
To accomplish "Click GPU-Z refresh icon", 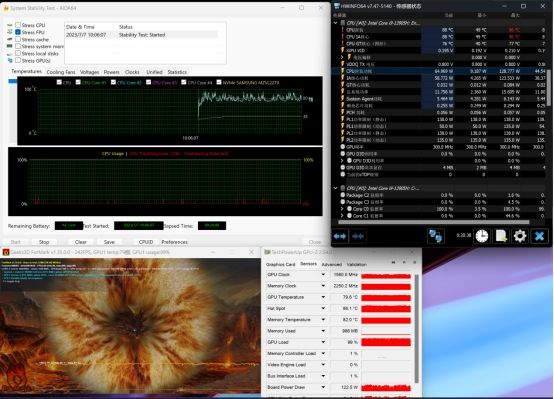I will [x=404, y=263].
